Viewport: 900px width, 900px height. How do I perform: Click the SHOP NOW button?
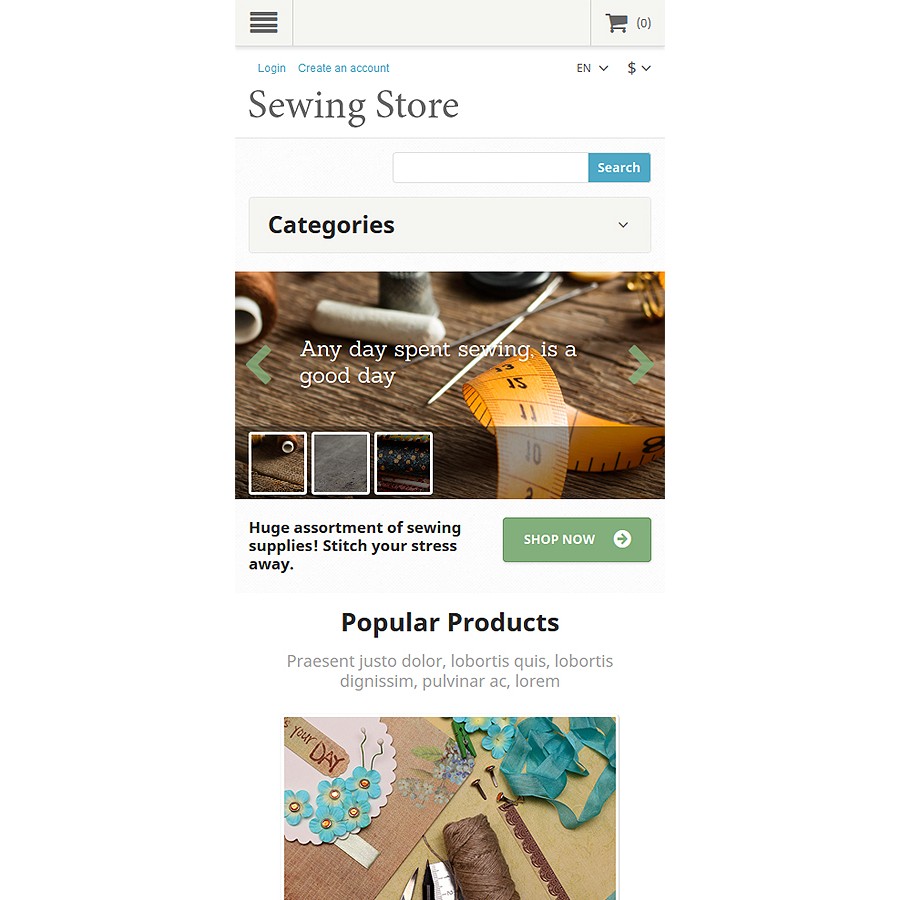tap(577, 540)
